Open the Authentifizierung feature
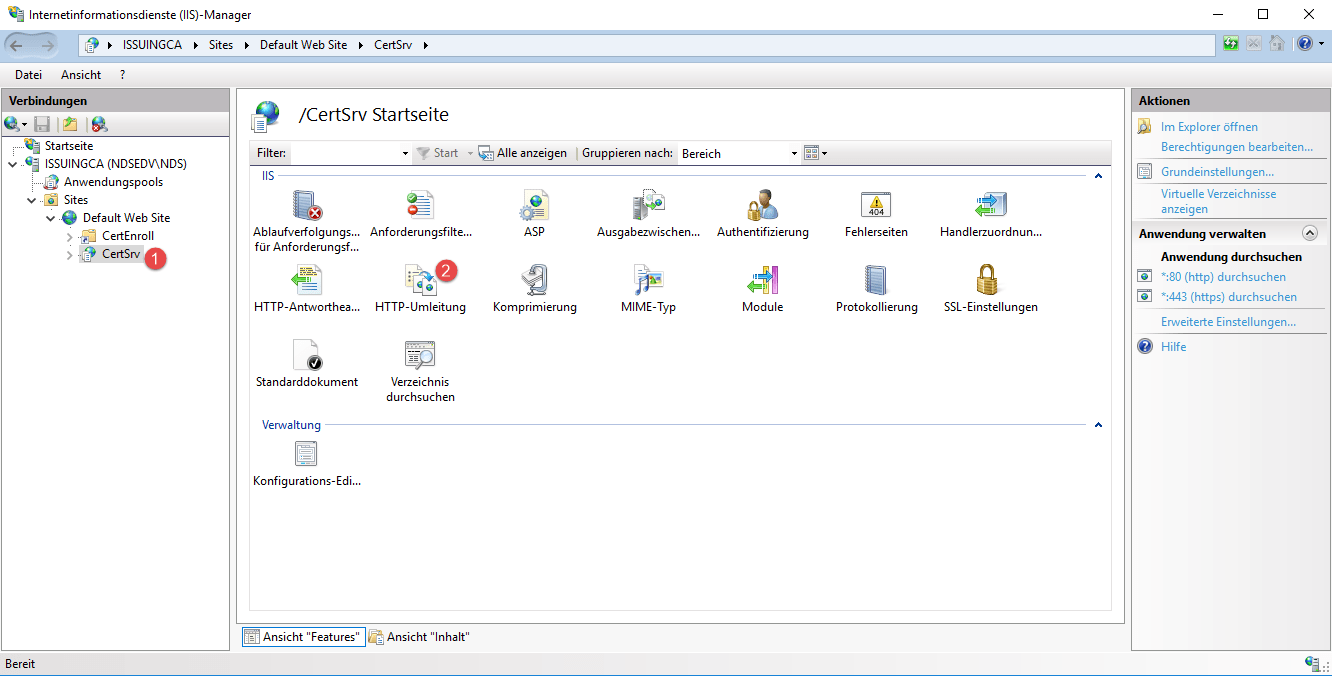The image size is (1332, 676). tap(762, 206)
